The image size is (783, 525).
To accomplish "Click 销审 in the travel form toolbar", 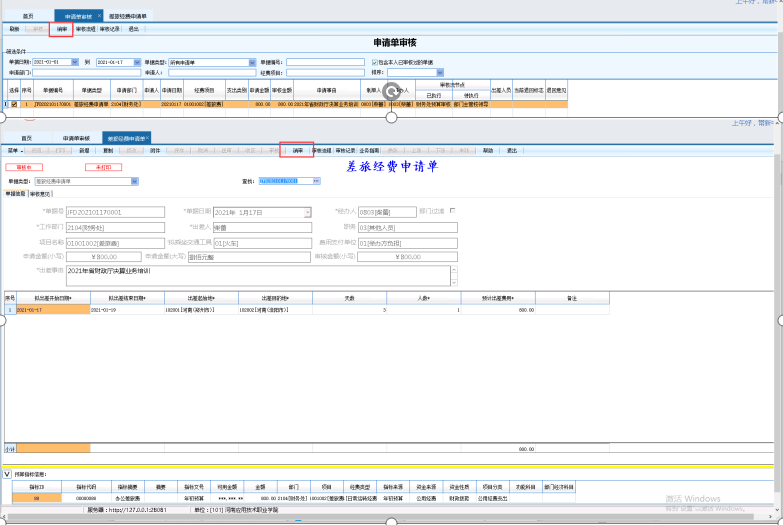I will click(298, 150).
